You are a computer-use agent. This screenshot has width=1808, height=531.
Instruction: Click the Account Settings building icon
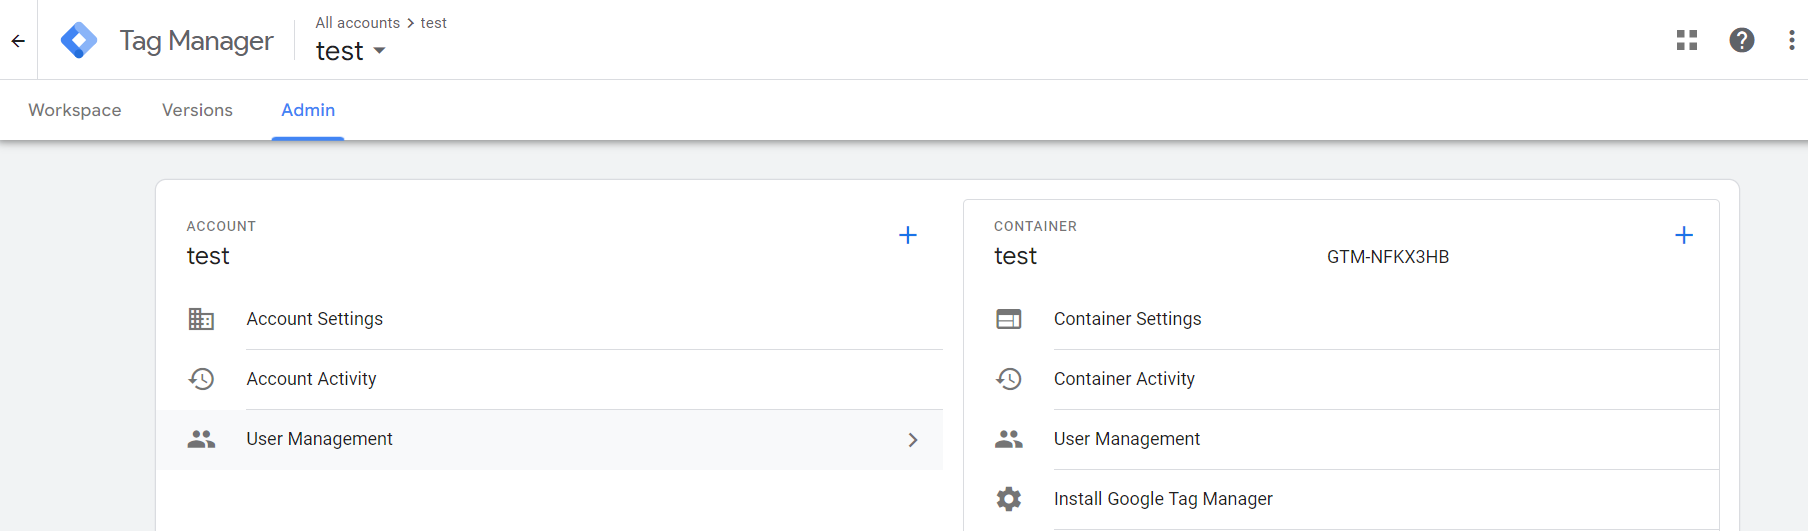point(201,319)
